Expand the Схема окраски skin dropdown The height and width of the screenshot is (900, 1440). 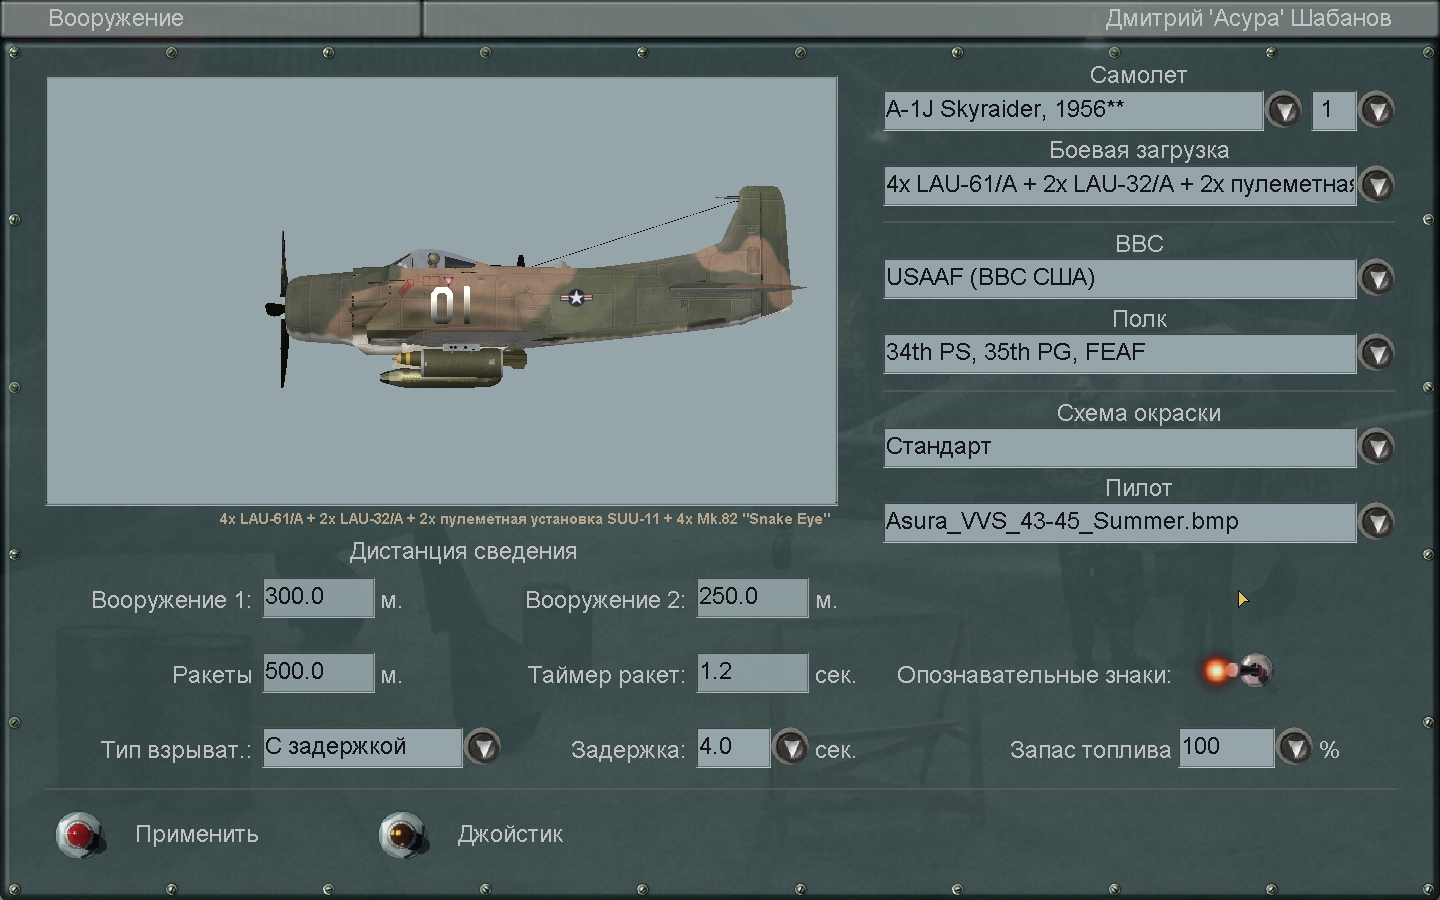tap(1377, 447)
